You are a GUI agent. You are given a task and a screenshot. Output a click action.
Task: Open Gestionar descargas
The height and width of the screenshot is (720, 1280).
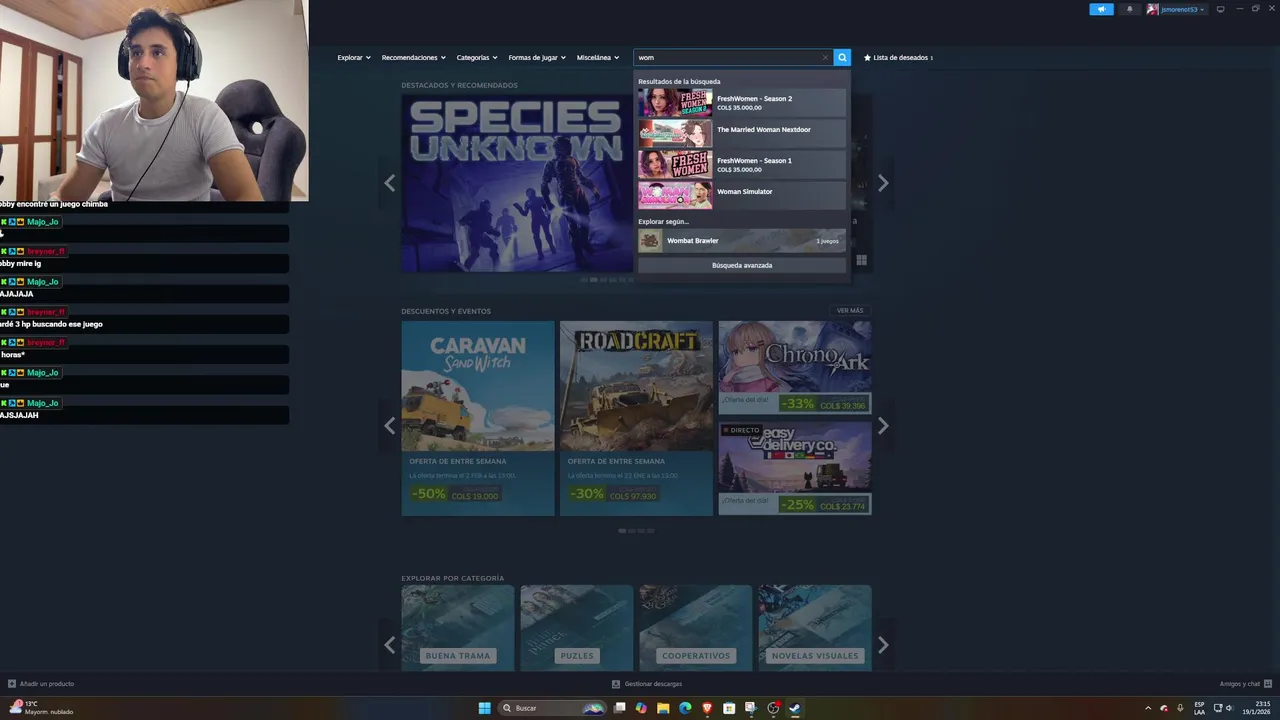[x=647, y=684]
